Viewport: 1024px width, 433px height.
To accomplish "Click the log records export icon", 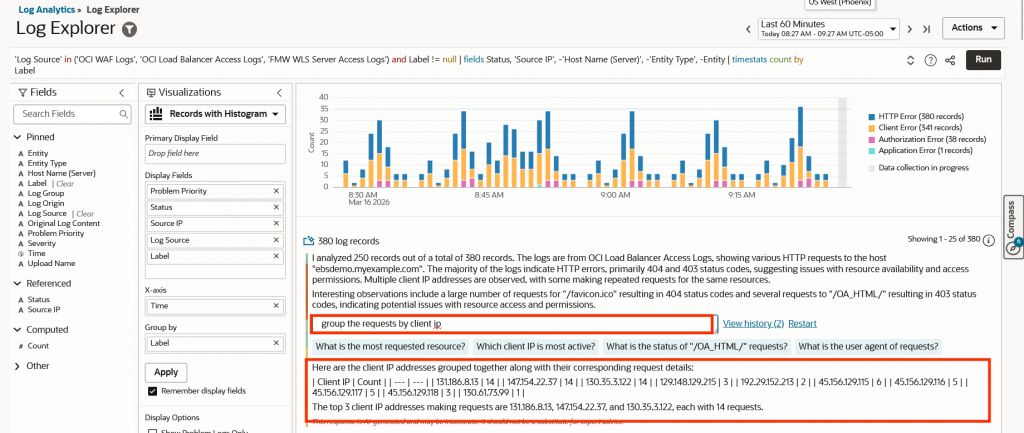I will click(309, 241).
